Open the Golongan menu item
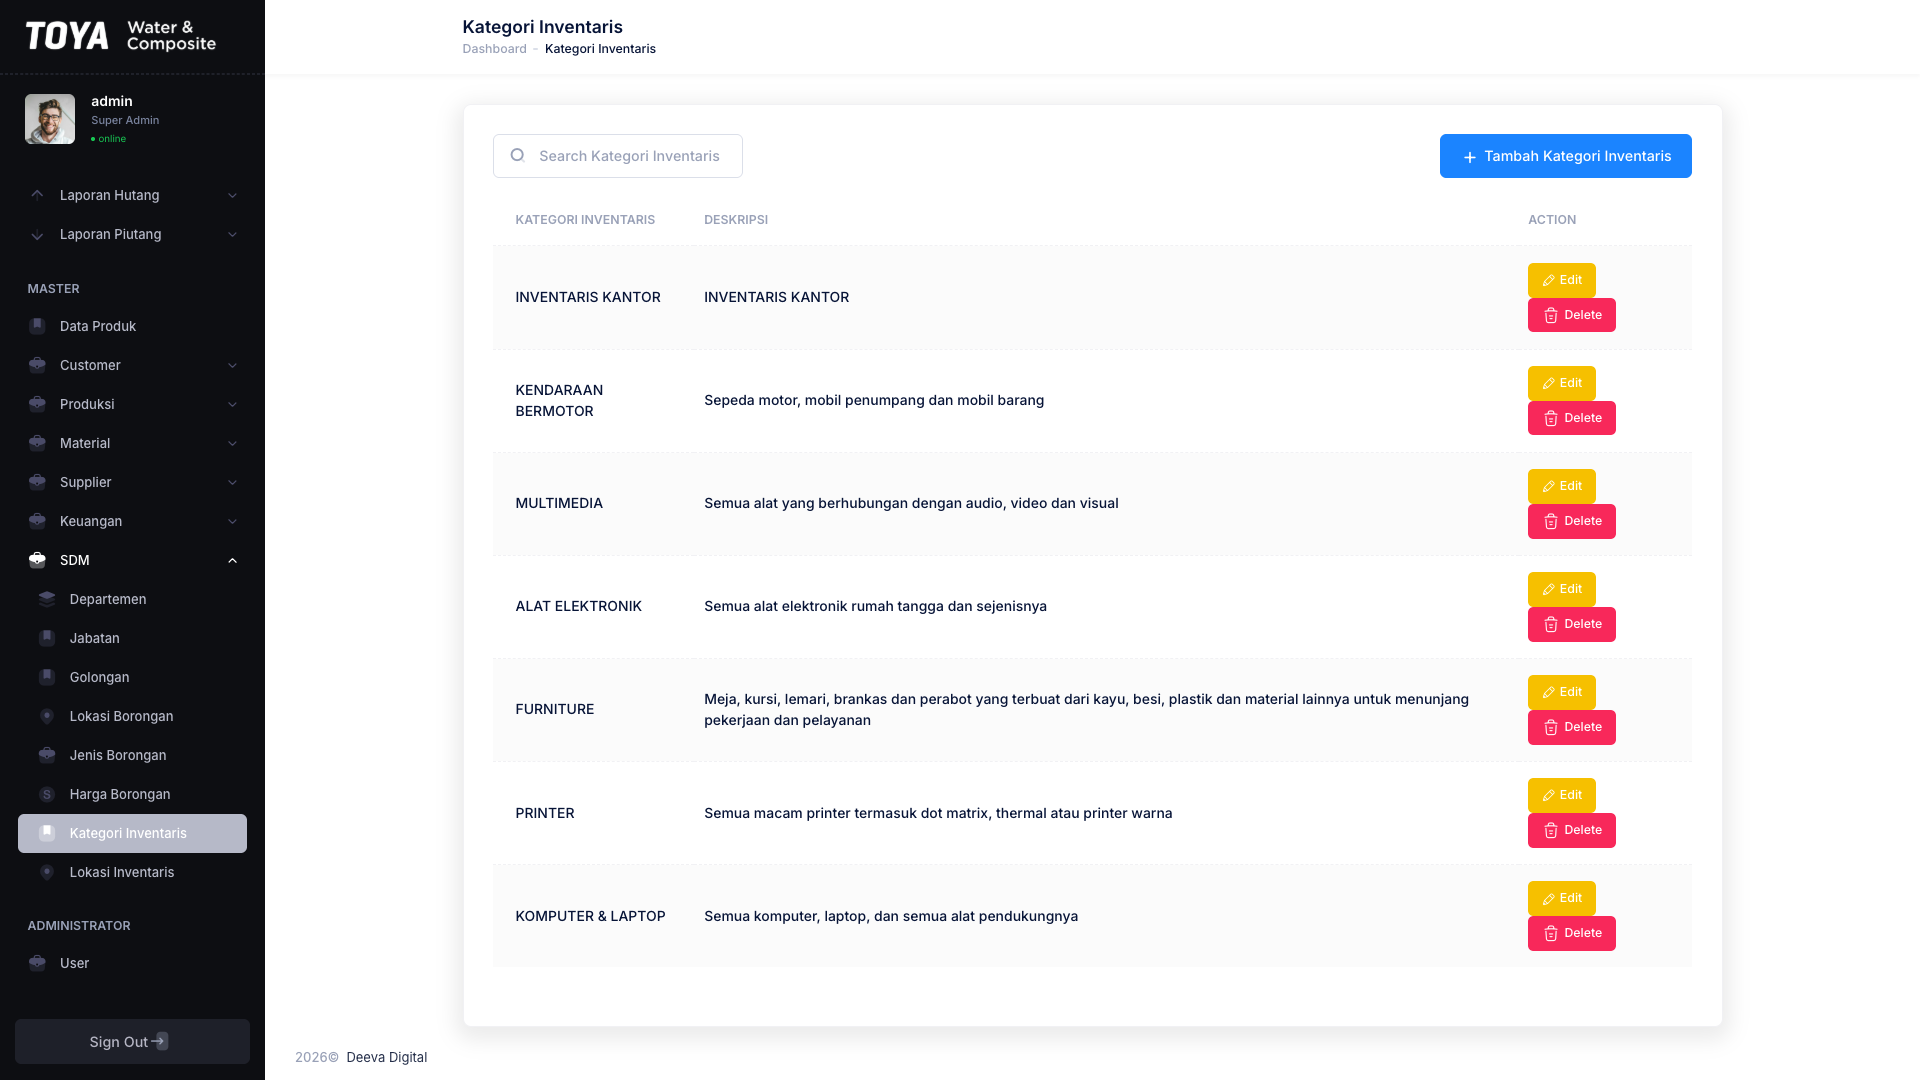Viewport: 1920px width, 1080px height. tap(132, 677)
